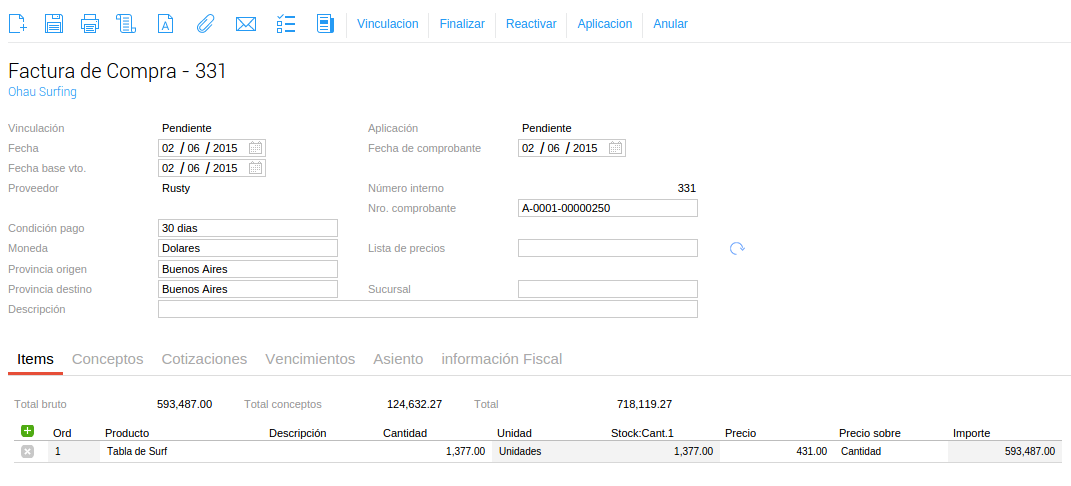Click the Finalizar button
This screenshot has height=486, width=1071.
coord(462,24)
